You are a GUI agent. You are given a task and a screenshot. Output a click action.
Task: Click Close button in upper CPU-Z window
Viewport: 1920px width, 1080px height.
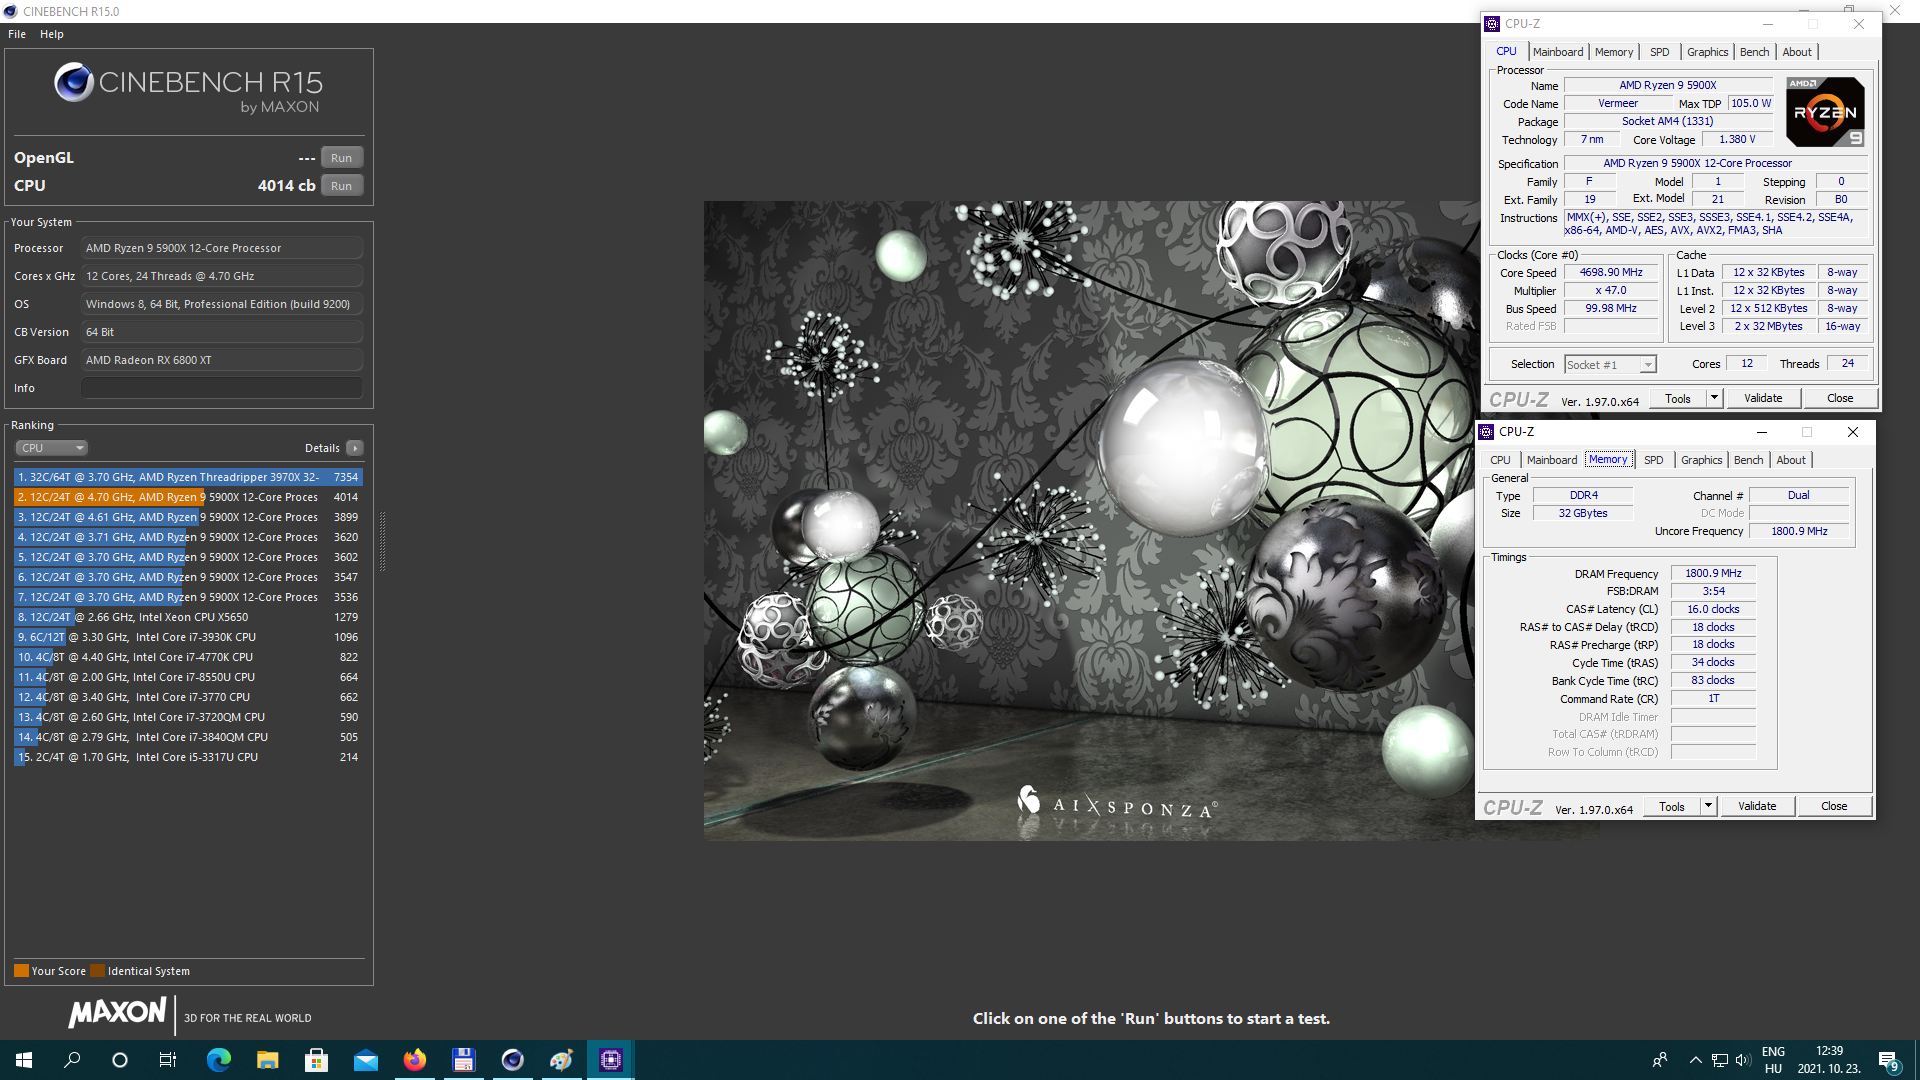point(1840,399)
